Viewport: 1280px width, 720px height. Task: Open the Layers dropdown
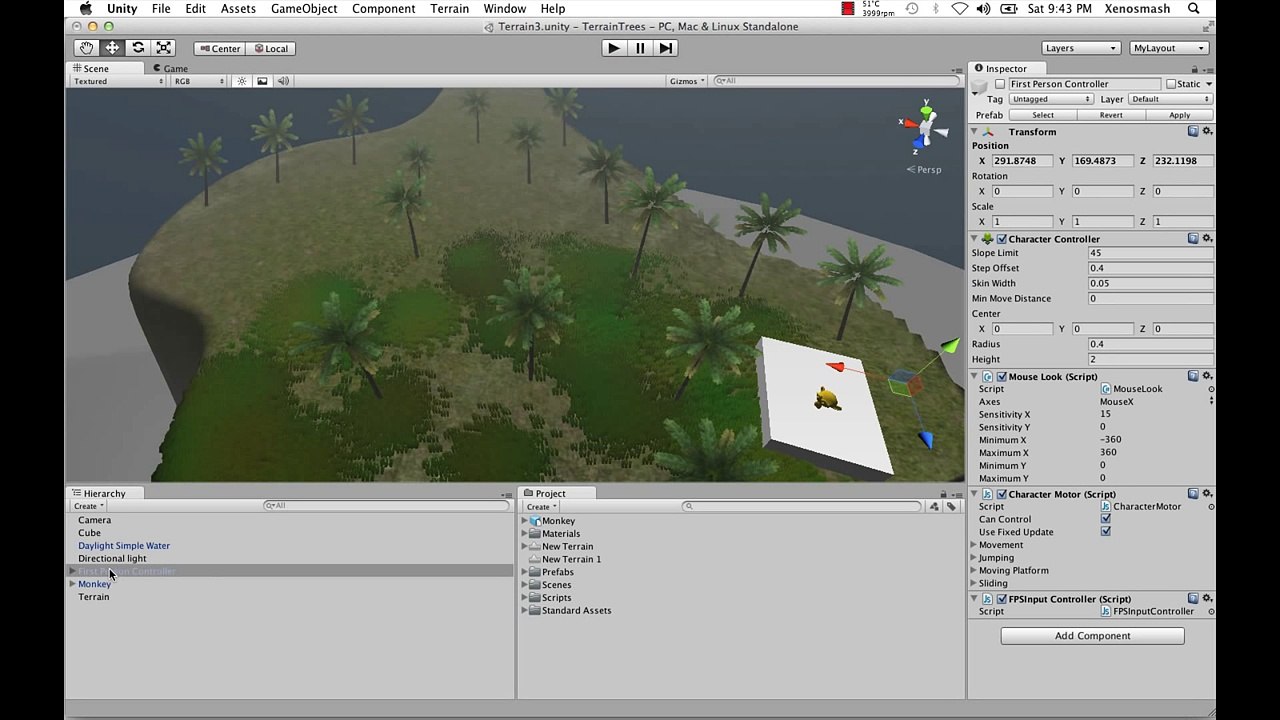(1079, 48)
